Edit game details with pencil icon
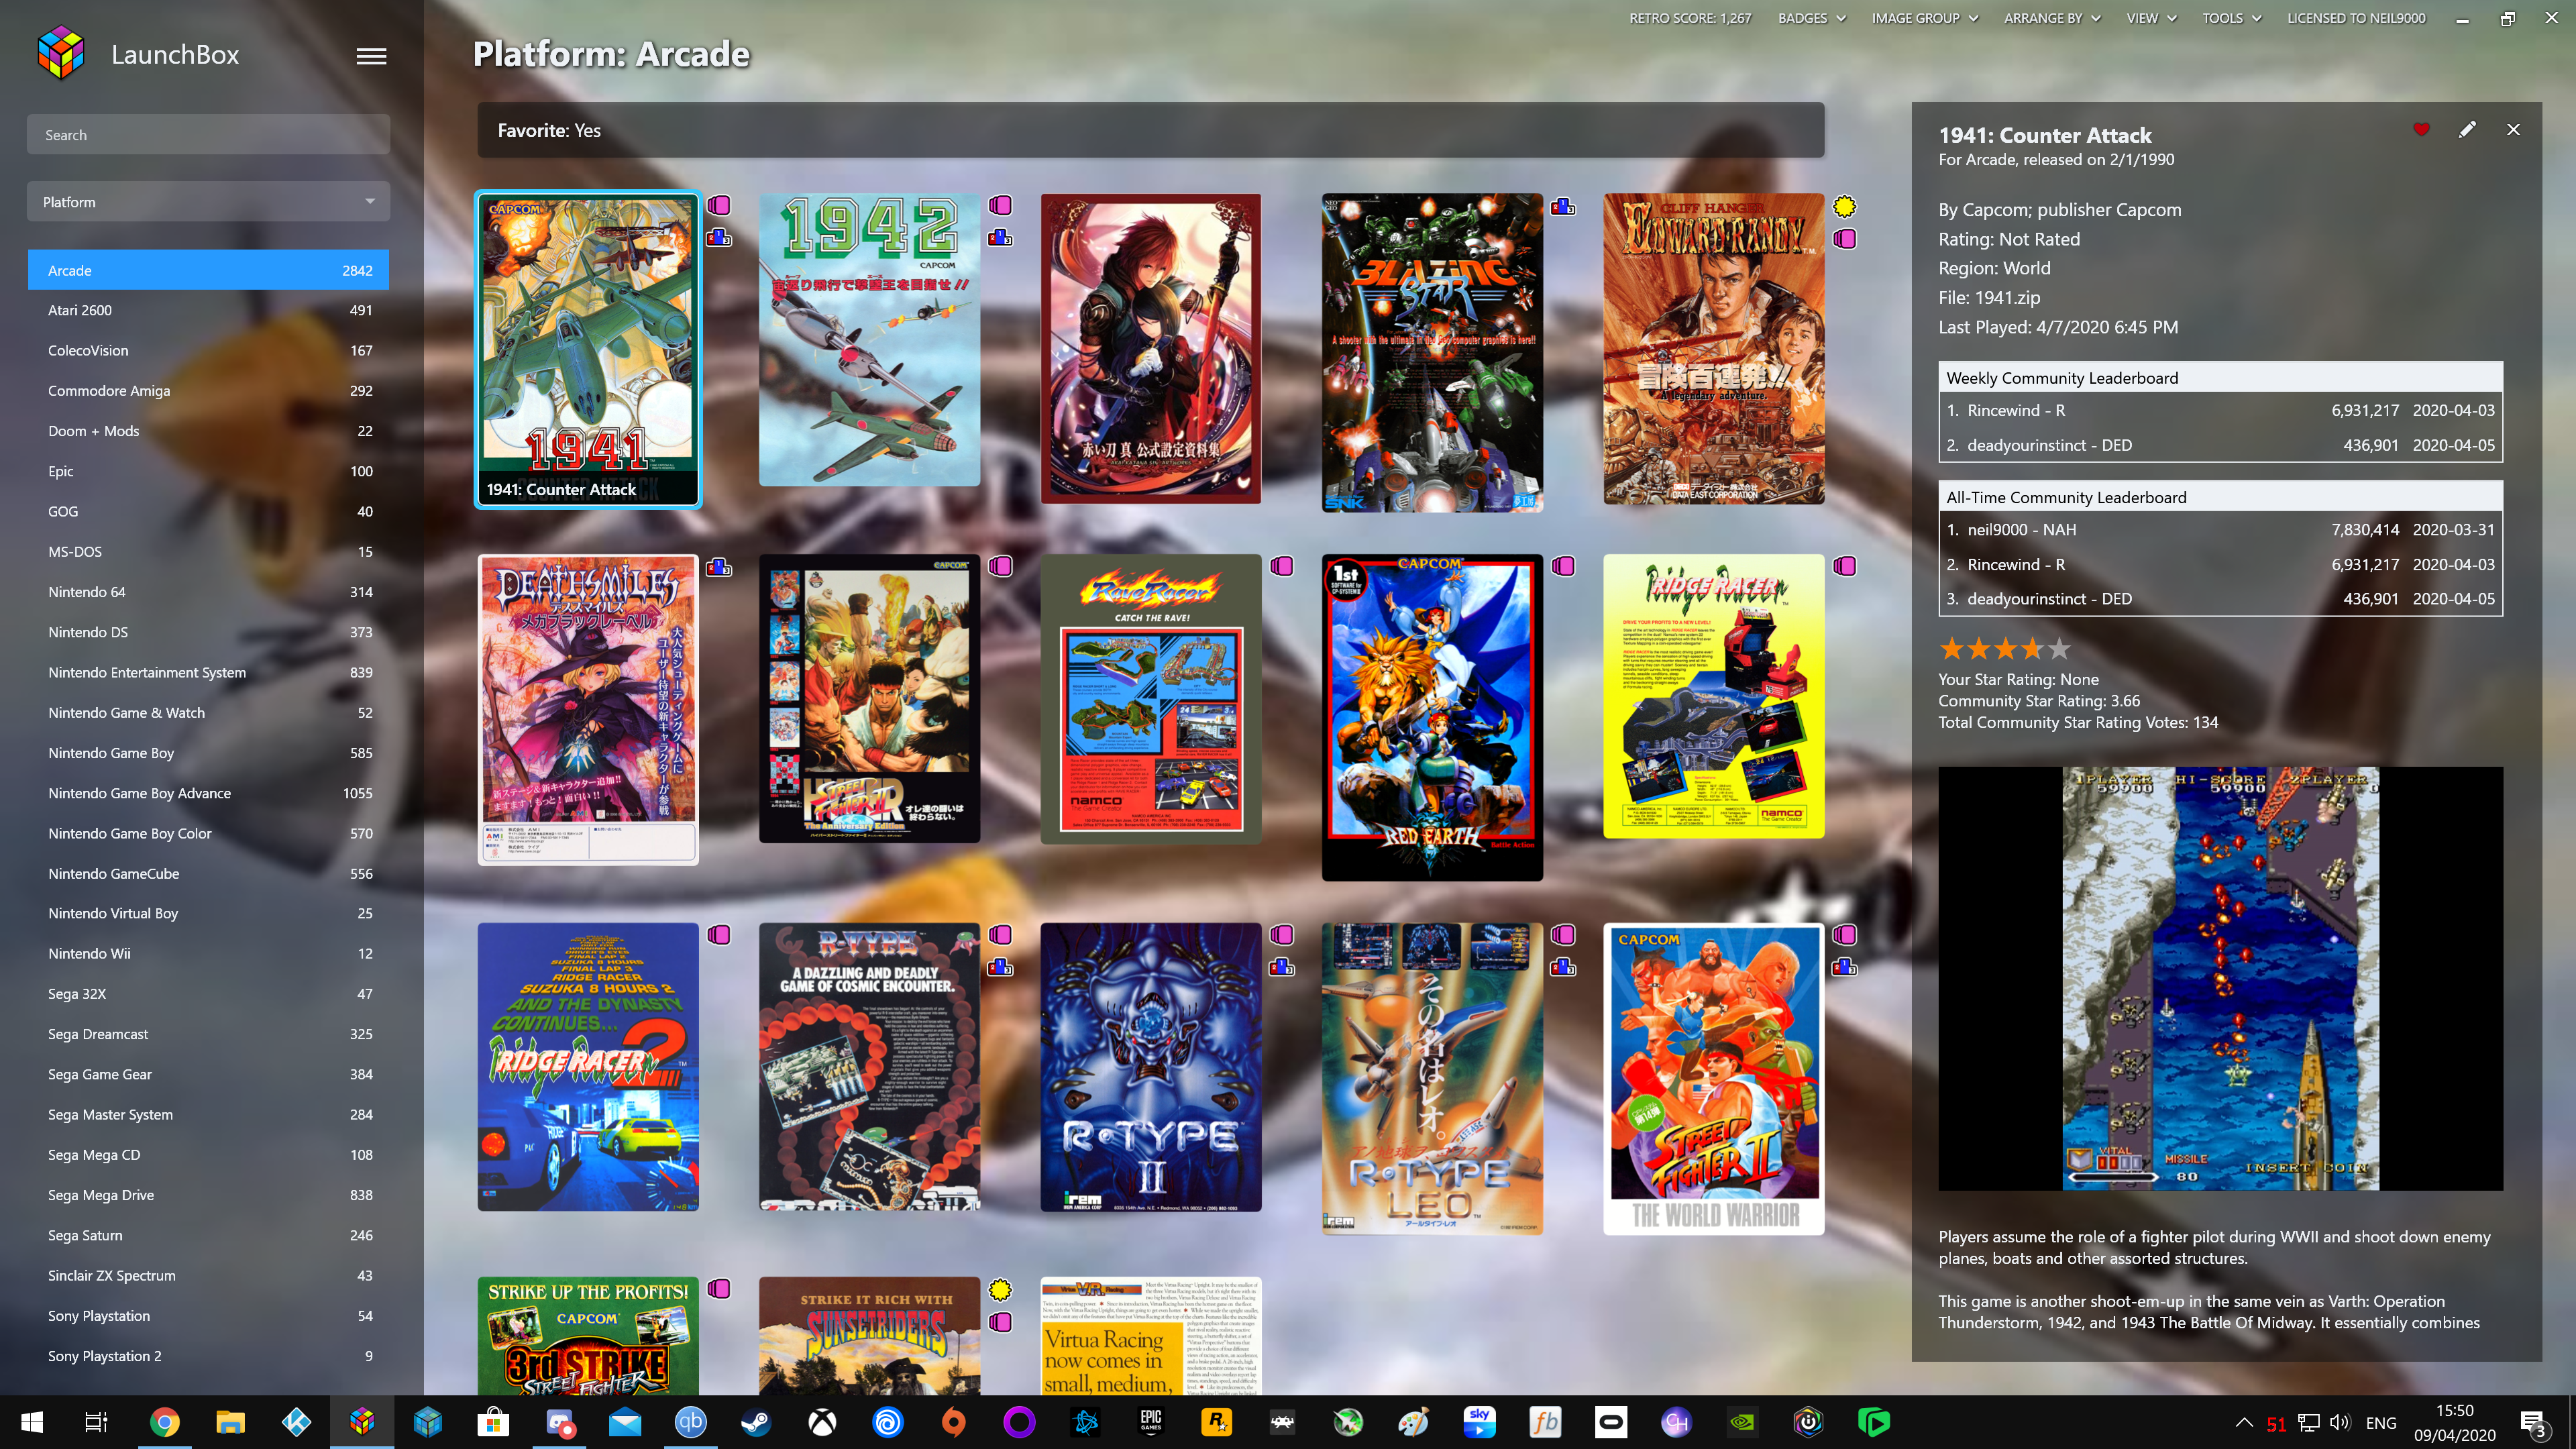Viewport: 2576px width, 1449px height. [2467, 129]
